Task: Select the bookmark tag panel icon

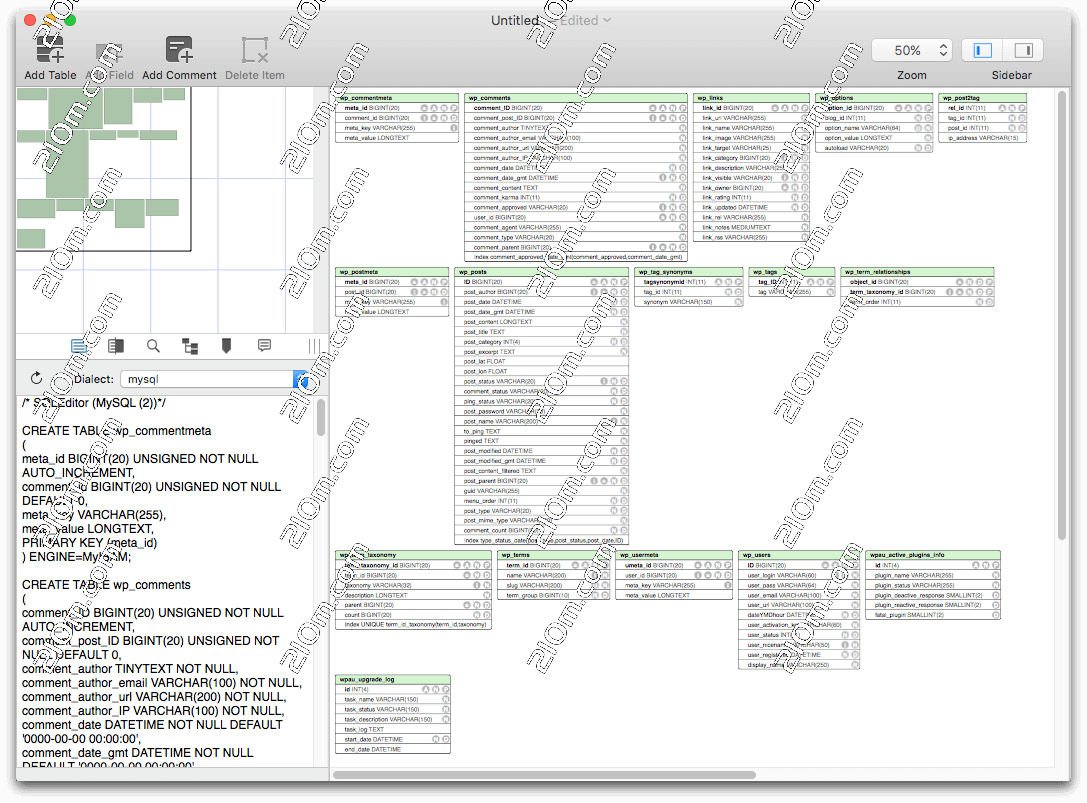Action: [x=227, y=346]
